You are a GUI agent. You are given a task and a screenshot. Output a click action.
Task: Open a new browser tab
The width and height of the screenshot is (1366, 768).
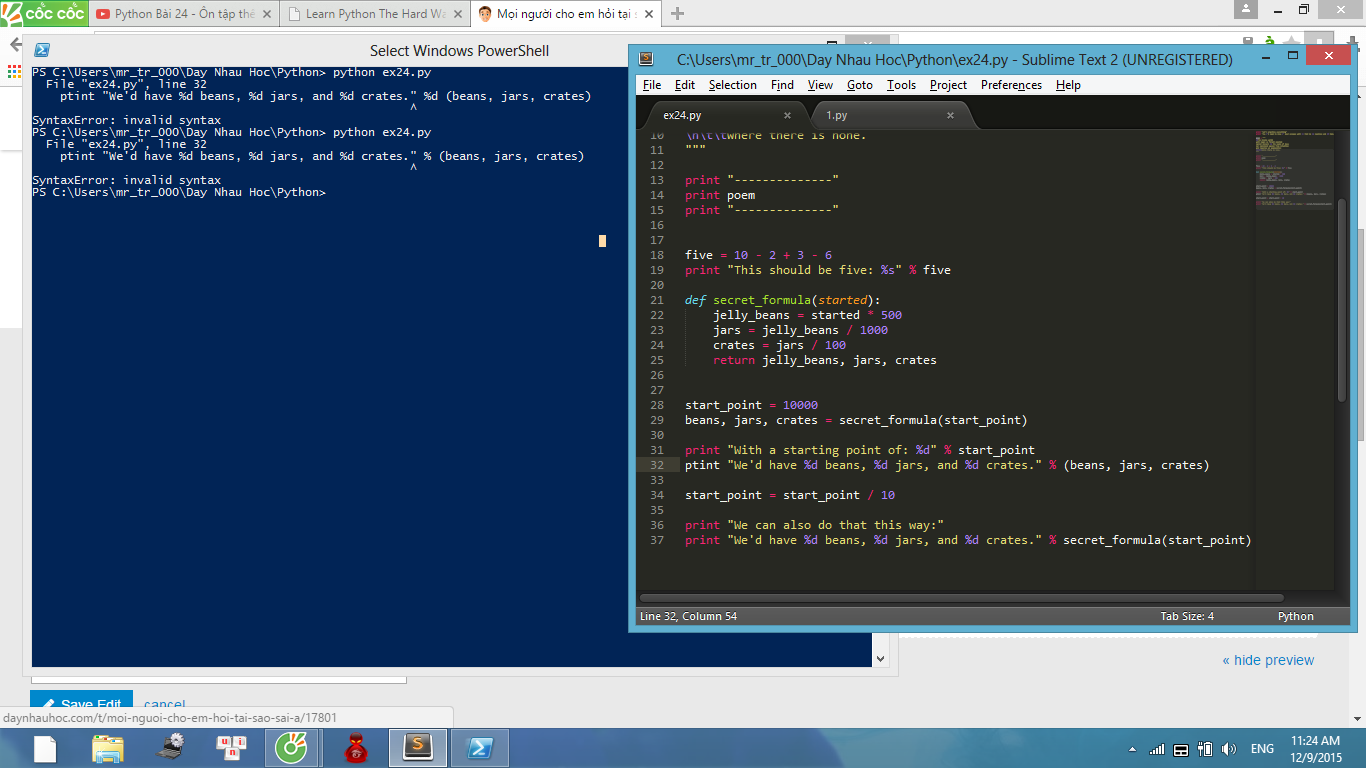pos(677,14)
